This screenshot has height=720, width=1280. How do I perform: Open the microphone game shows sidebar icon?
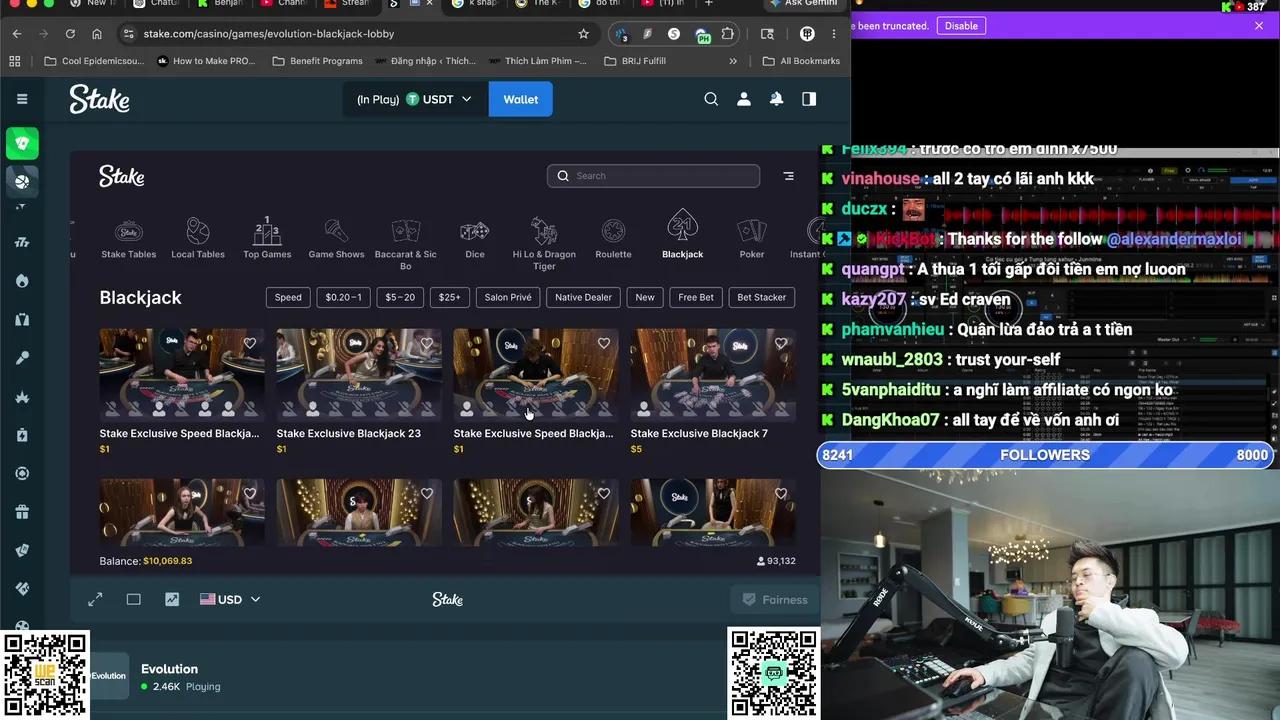tap(22, 358)
